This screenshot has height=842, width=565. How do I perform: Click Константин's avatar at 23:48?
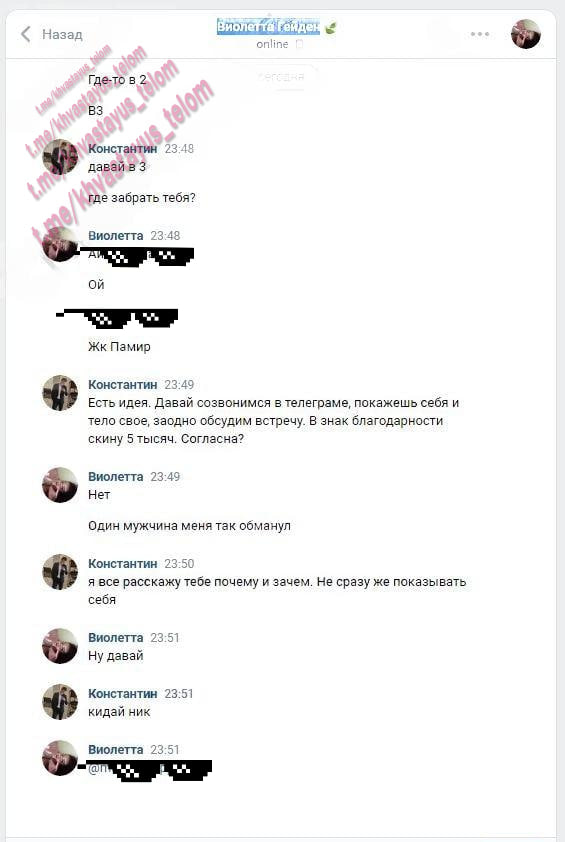(x=60, y=157)
